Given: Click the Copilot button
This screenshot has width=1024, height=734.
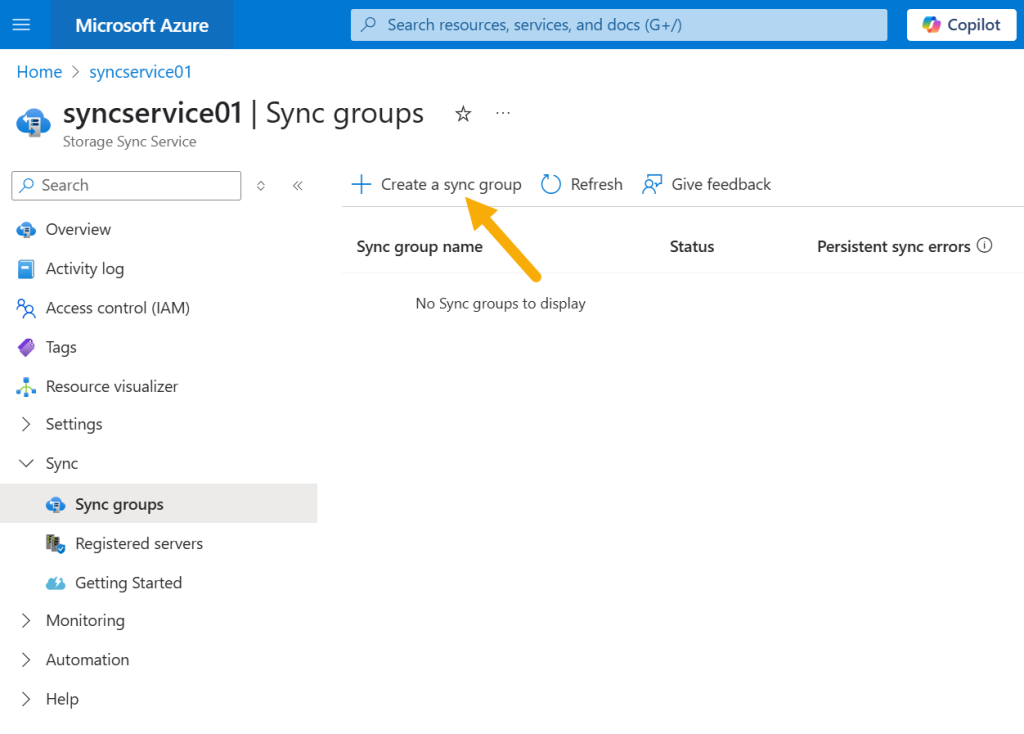Looking at the screenshot, I should tap(961, 25).
